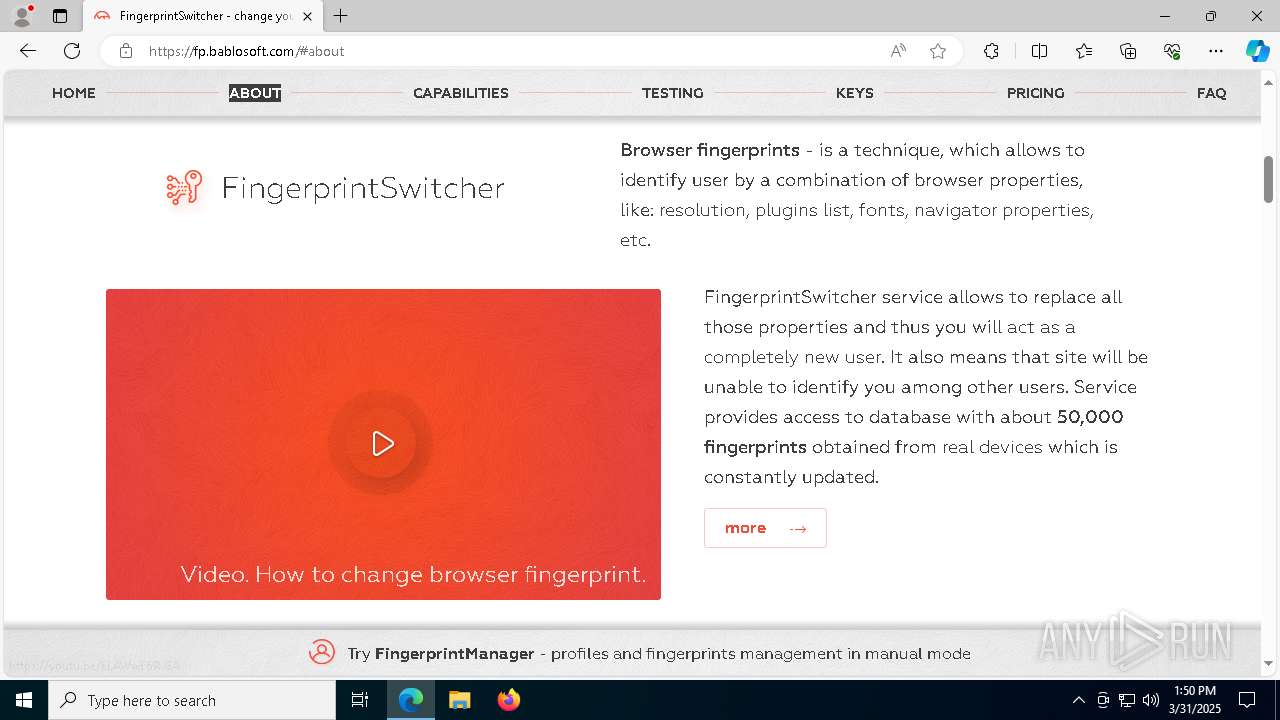Screen dimensions: 1280x720
Task: Go to the HOME section
Action: 74,93
